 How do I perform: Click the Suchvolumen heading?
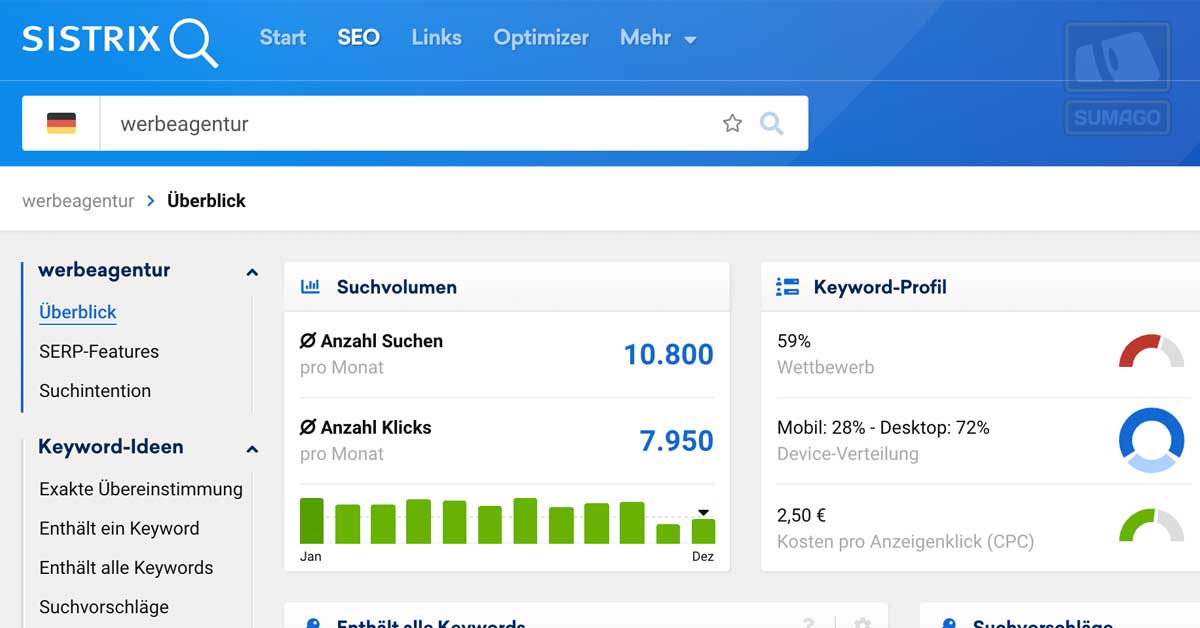396,287
